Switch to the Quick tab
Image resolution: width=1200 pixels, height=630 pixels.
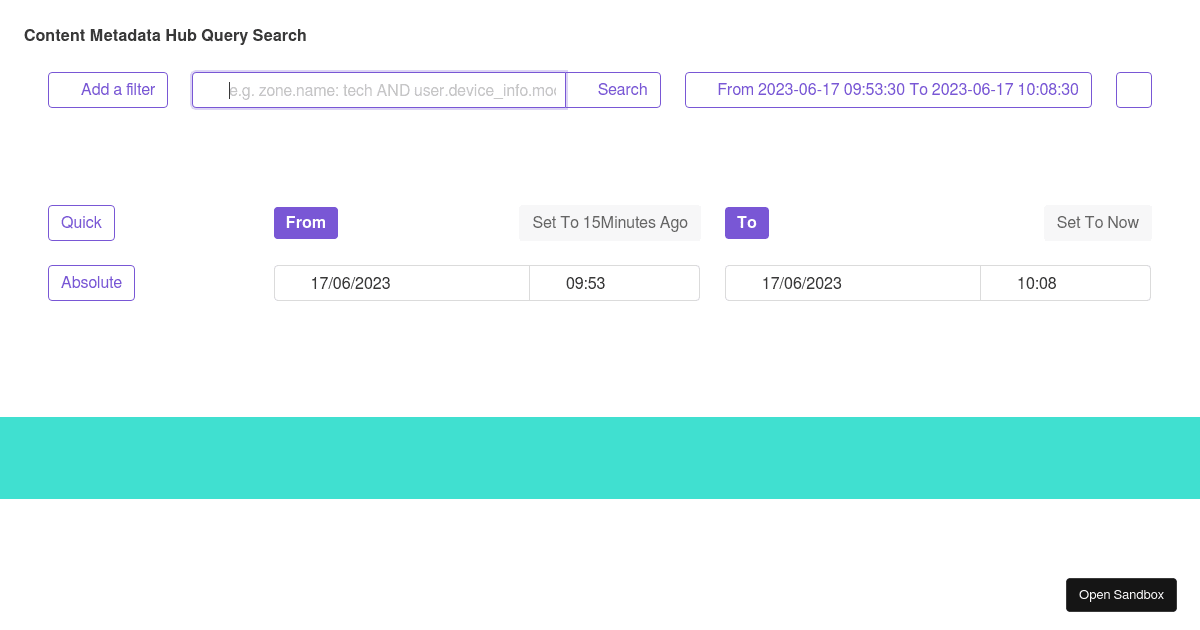point(81,222)
